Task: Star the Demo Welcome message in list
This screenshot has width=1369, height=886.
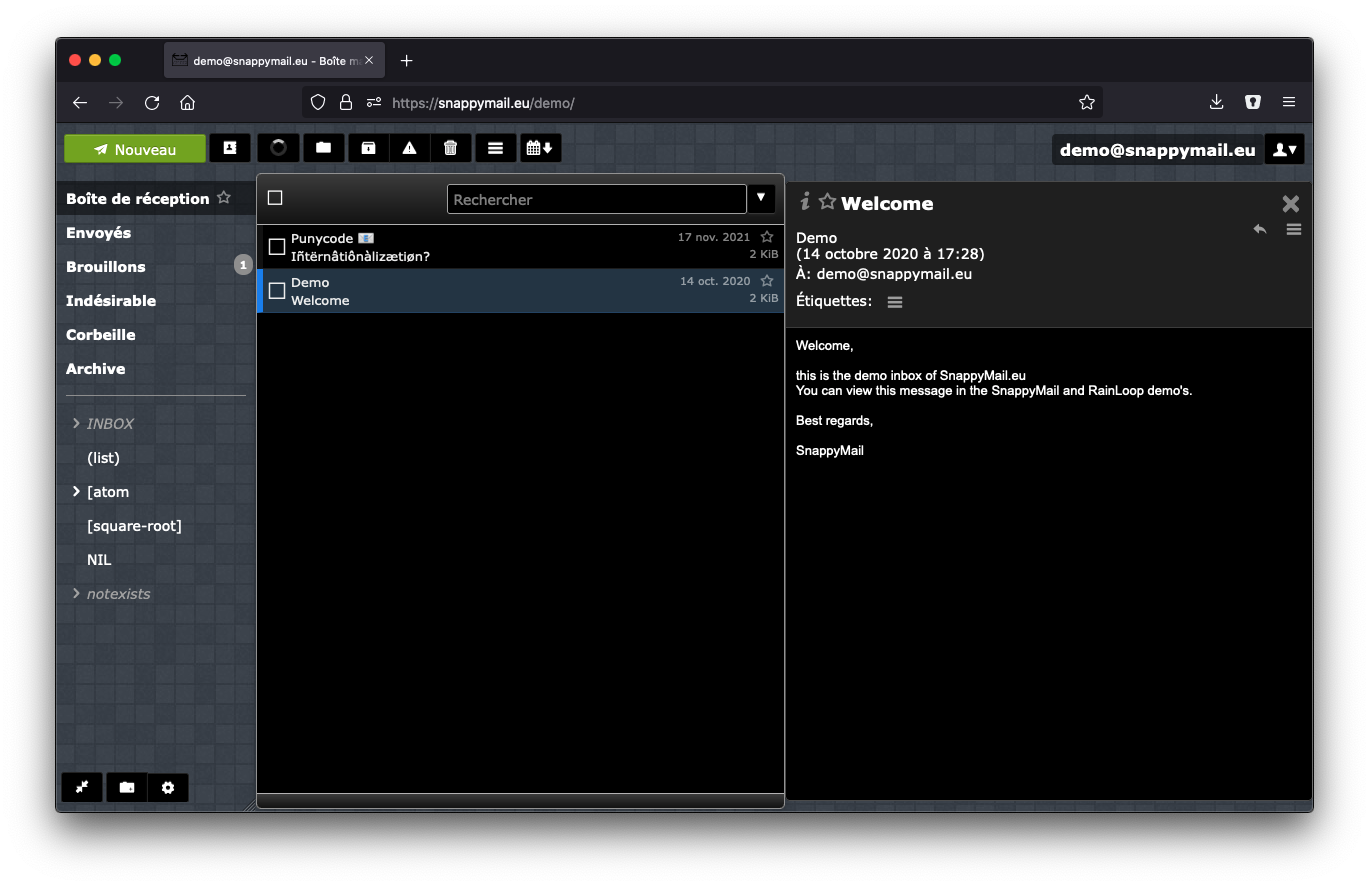Action: point(767,282)
